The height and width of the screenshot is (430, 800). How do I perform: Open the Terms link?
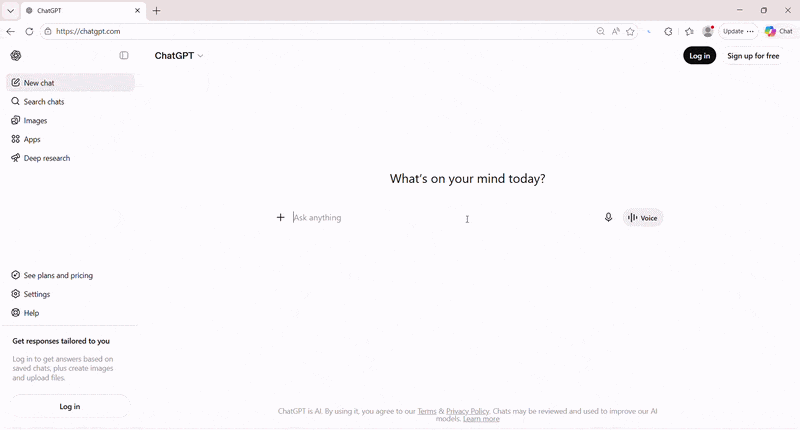pyautogui.click(x=427, y=411)
